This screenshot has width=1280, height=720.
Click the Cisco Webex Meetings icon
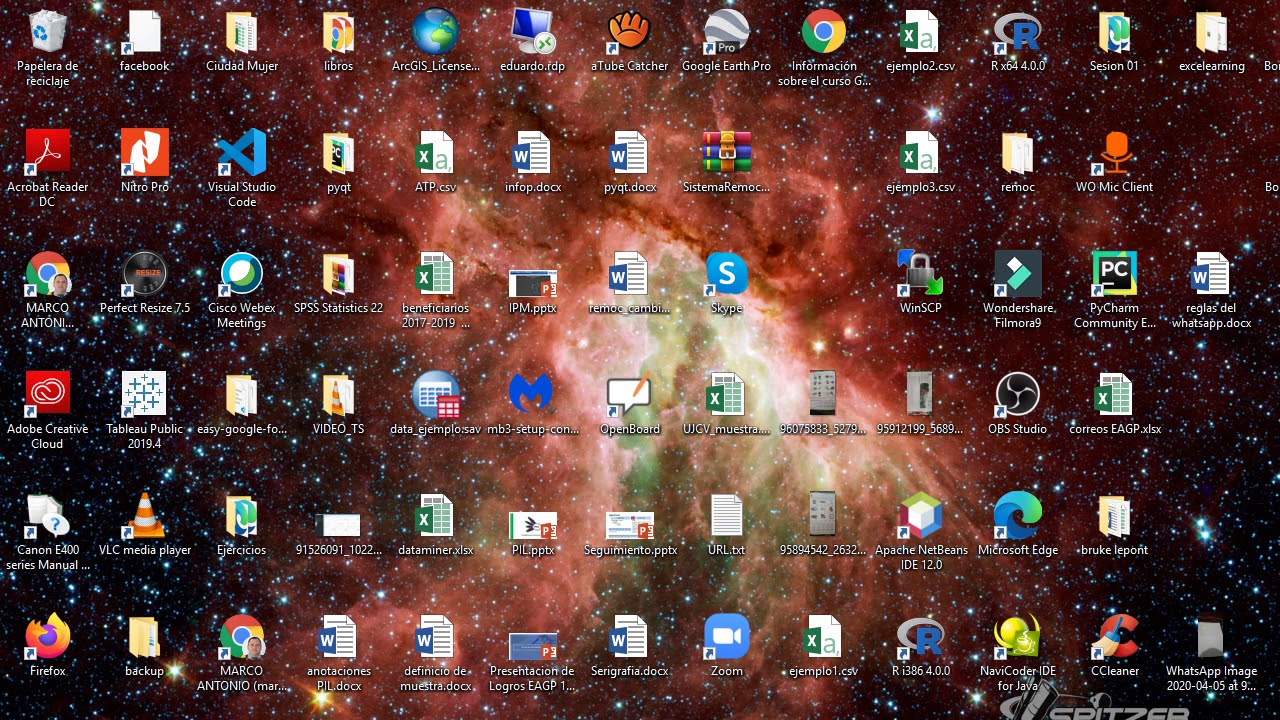point(241,274)
